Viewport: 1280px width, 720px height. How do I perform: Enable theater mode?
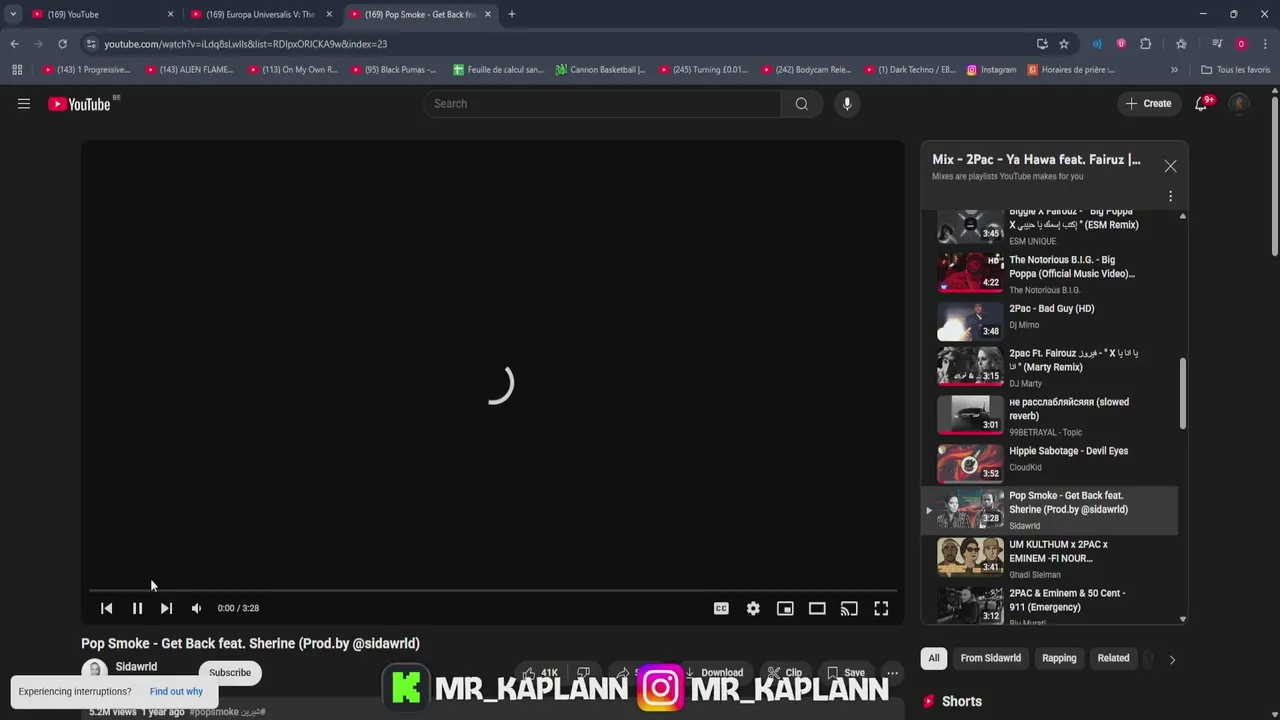click(817, 608)
